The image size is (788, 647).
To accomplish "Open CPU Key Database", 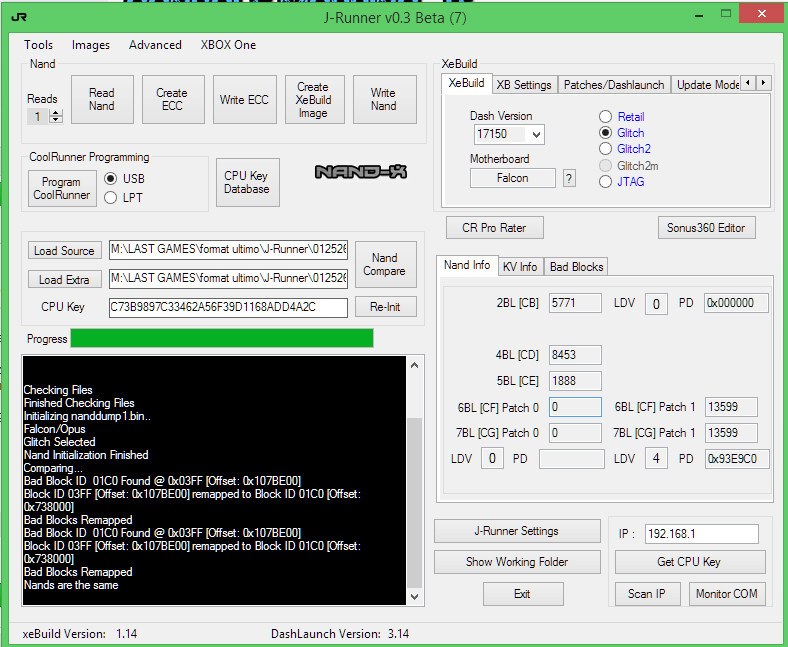I will tap(247, 182).
